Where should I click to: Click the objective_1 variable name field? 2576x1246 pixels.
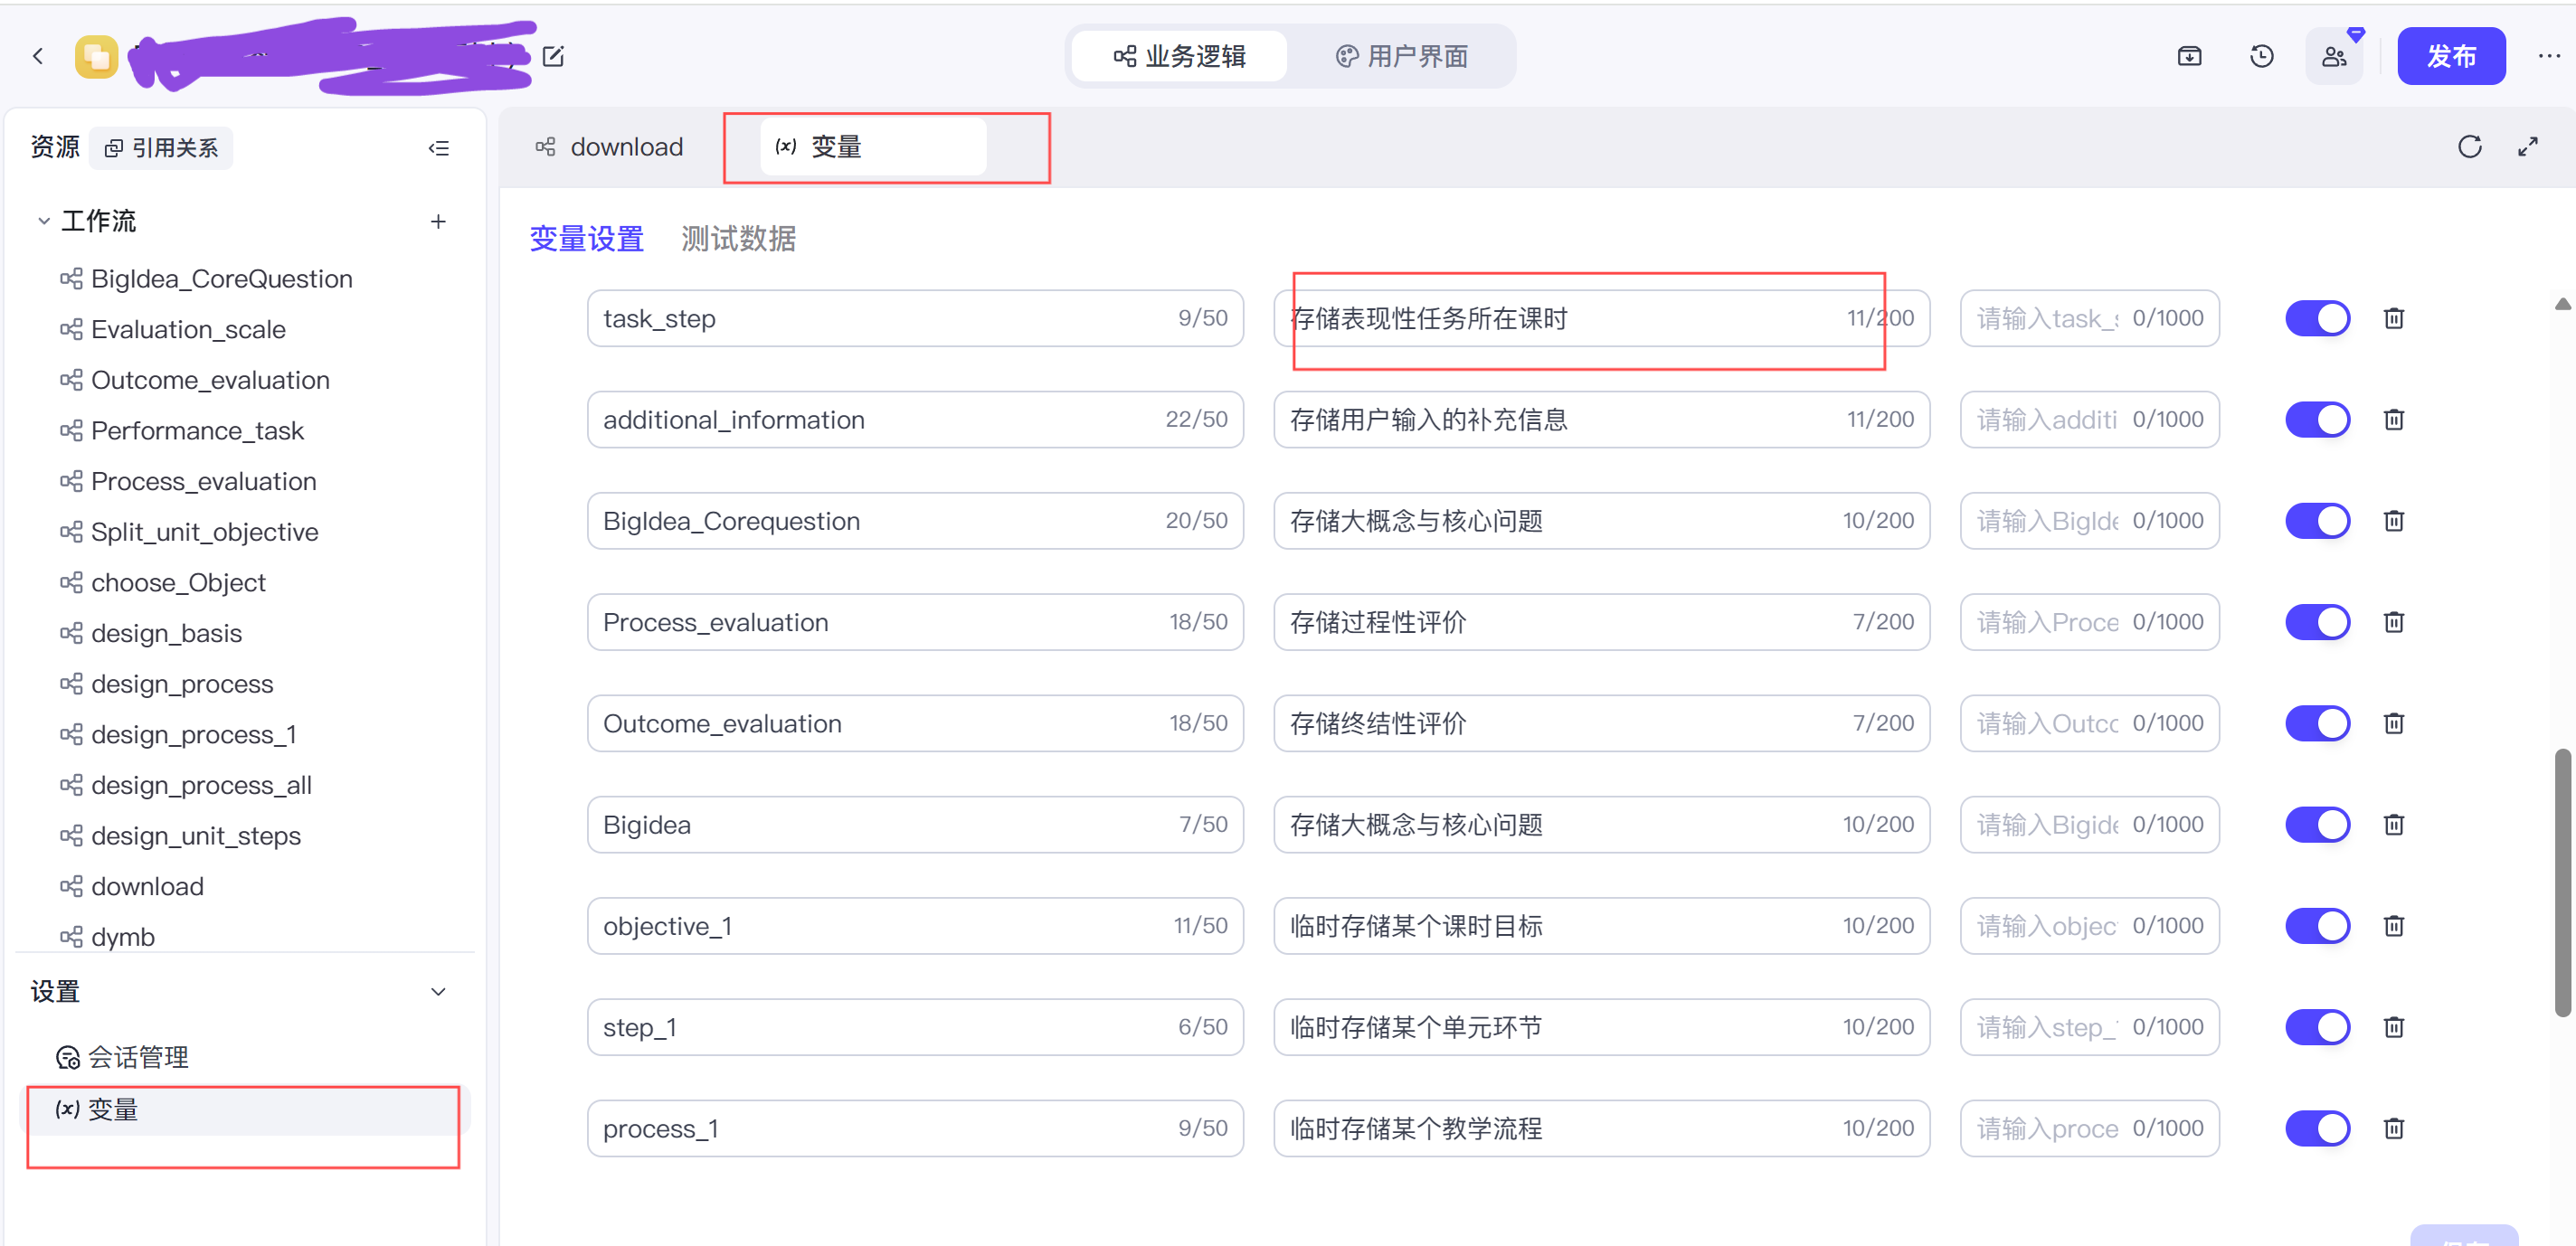click(x=880, y=926)
